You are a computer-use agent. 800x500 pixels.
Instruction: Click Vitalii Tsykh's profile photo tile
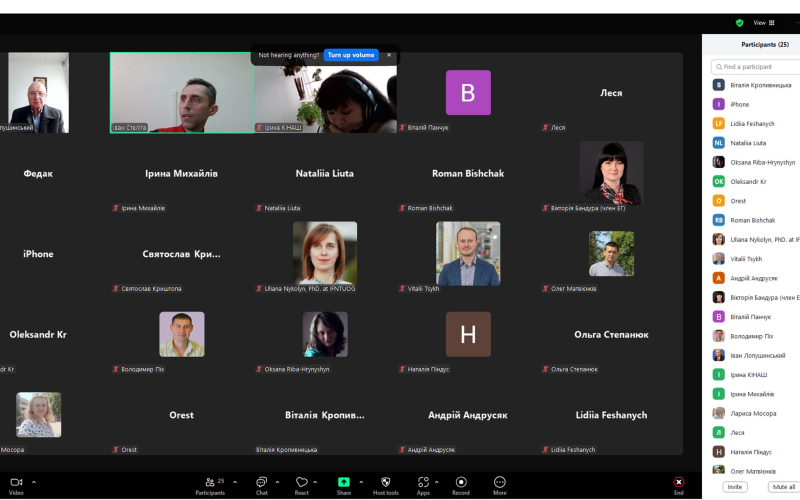point(468,253)
